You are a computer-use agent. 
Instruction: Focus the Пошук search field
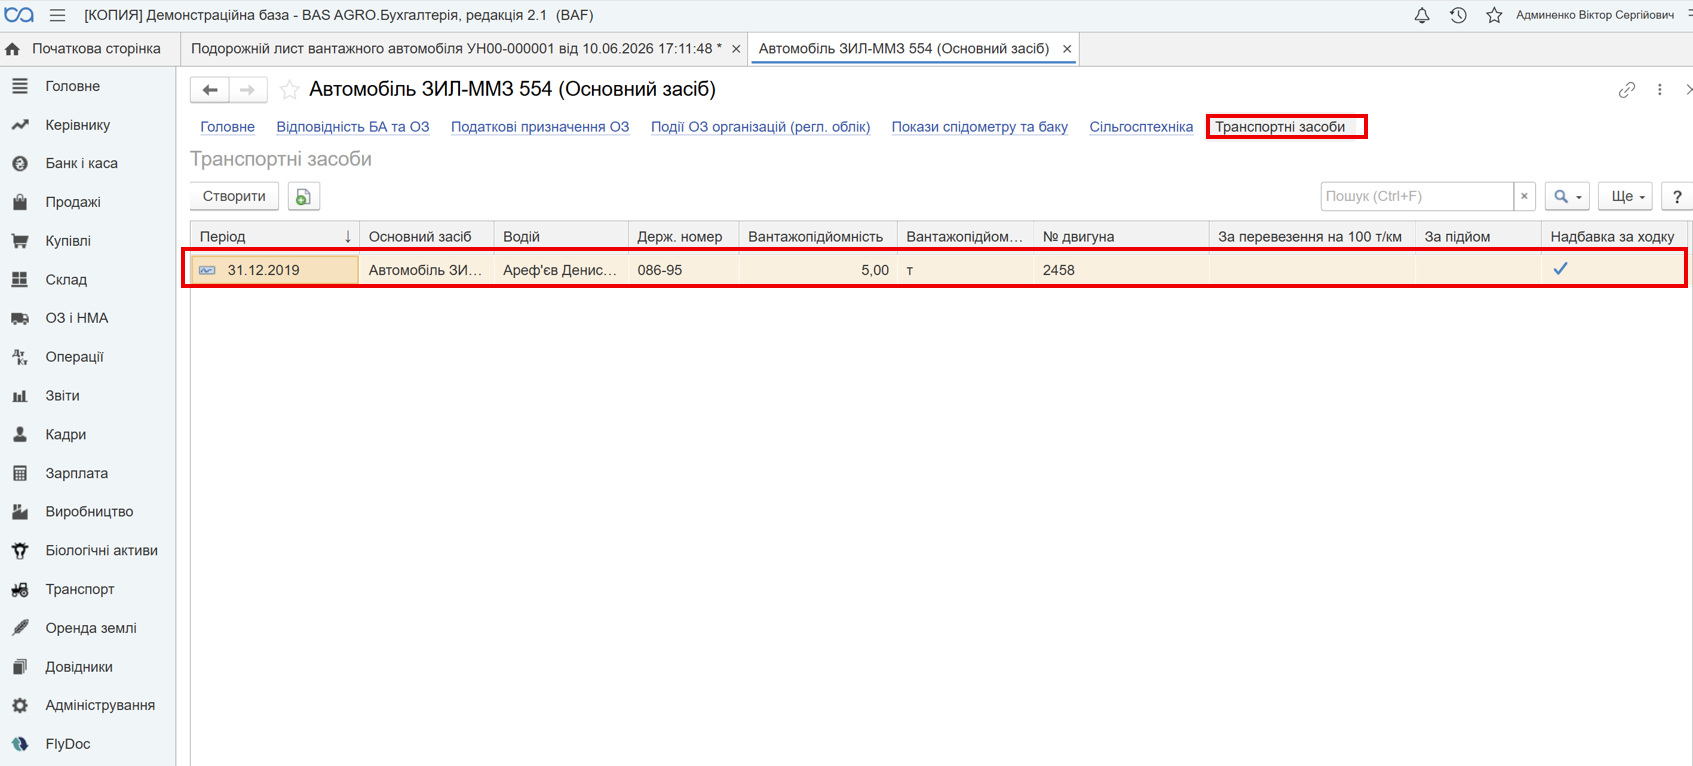tap(1416, 197)
